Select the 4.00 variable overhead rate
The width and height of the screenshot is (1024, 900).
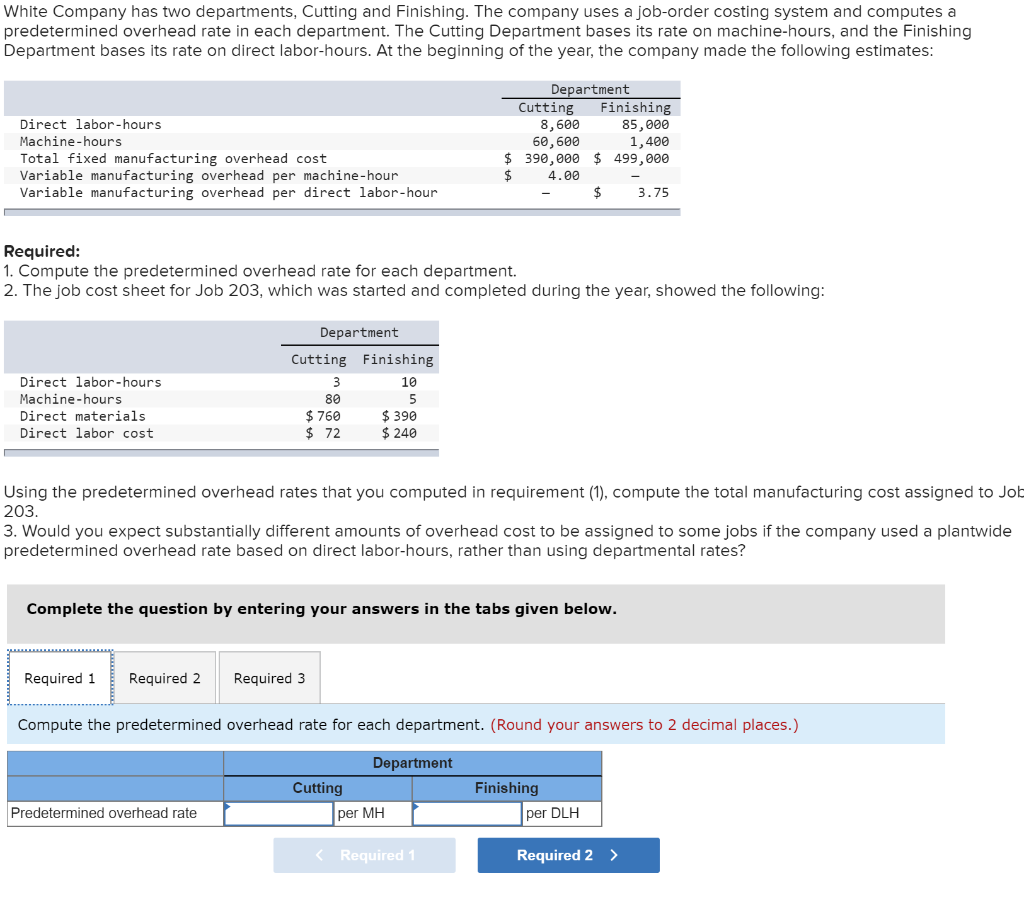tap(564, 175)
